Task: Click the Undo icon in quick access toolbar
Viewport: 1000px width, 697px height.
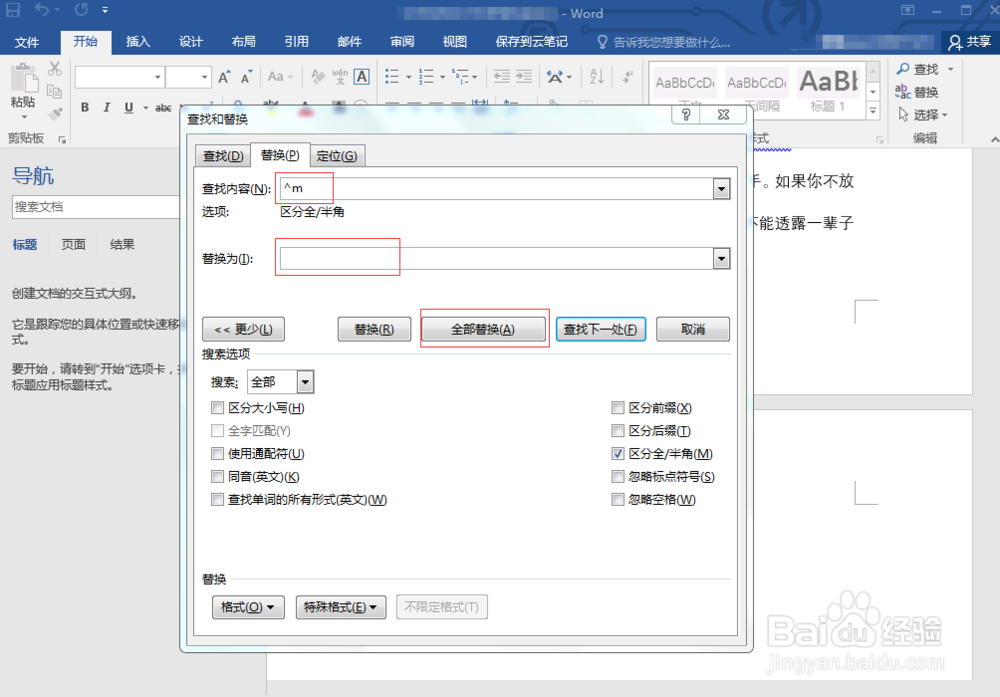Action: (41, 11)
